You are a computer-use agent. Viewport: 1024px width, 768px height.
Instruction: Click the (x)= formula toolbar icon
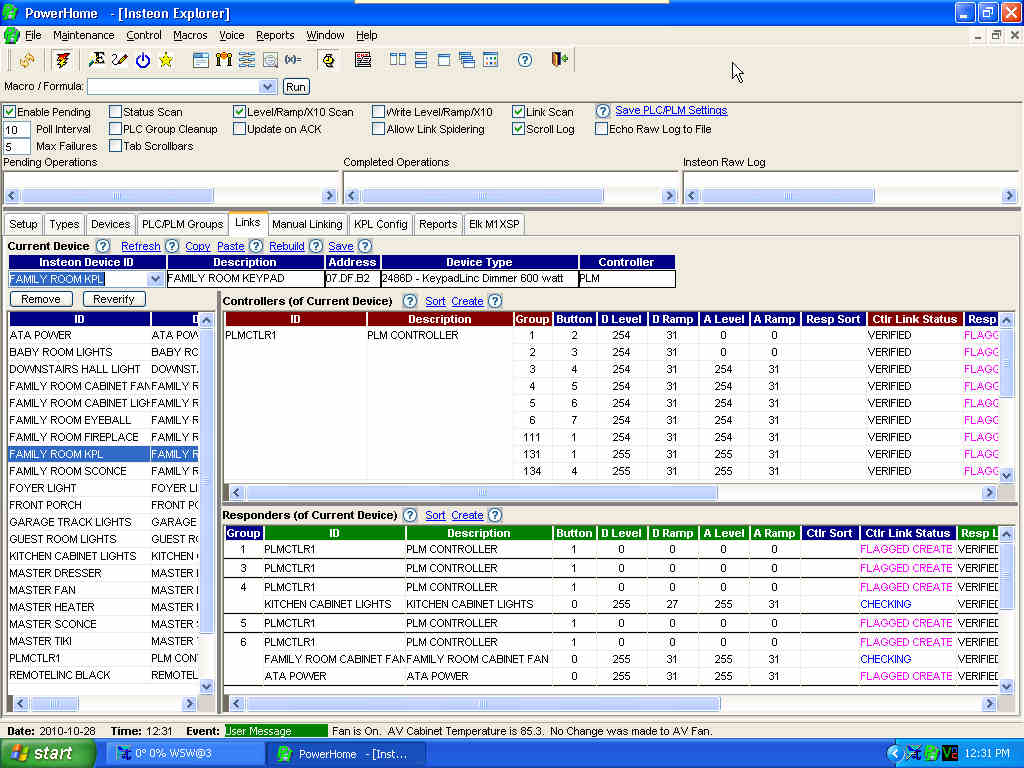[x=293, y=60]
